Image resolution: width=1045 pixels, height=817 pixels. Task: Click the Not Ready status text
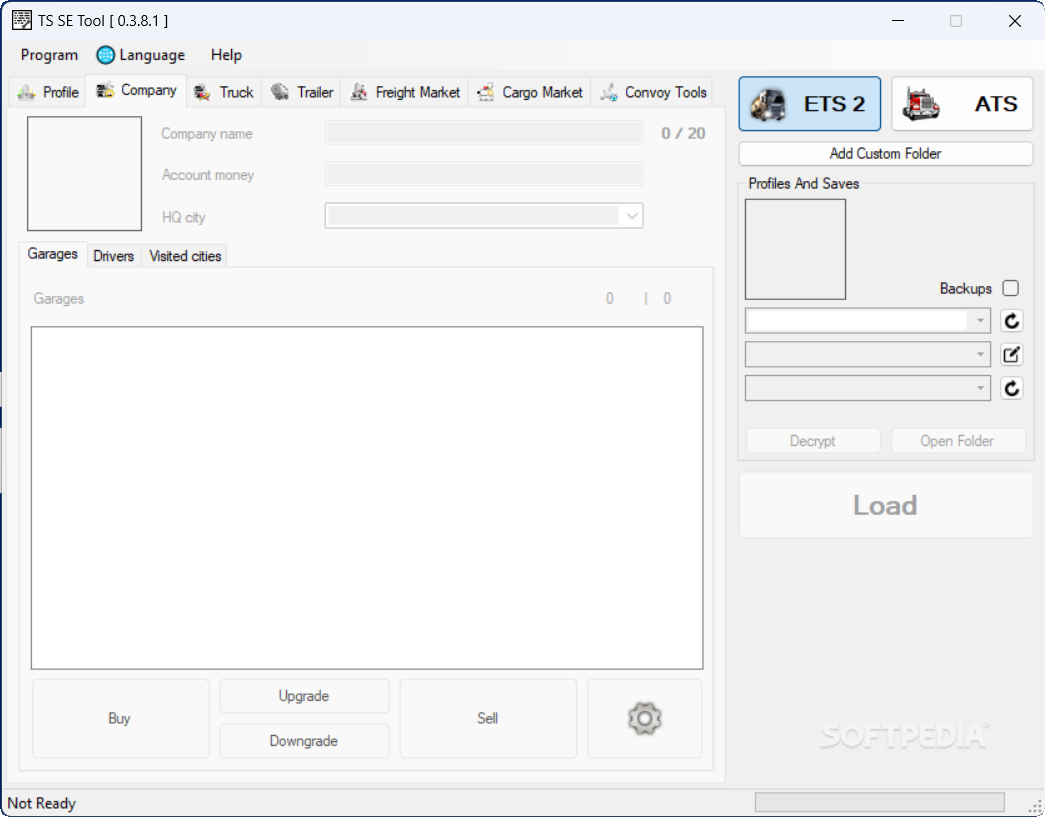coord(41,803)
